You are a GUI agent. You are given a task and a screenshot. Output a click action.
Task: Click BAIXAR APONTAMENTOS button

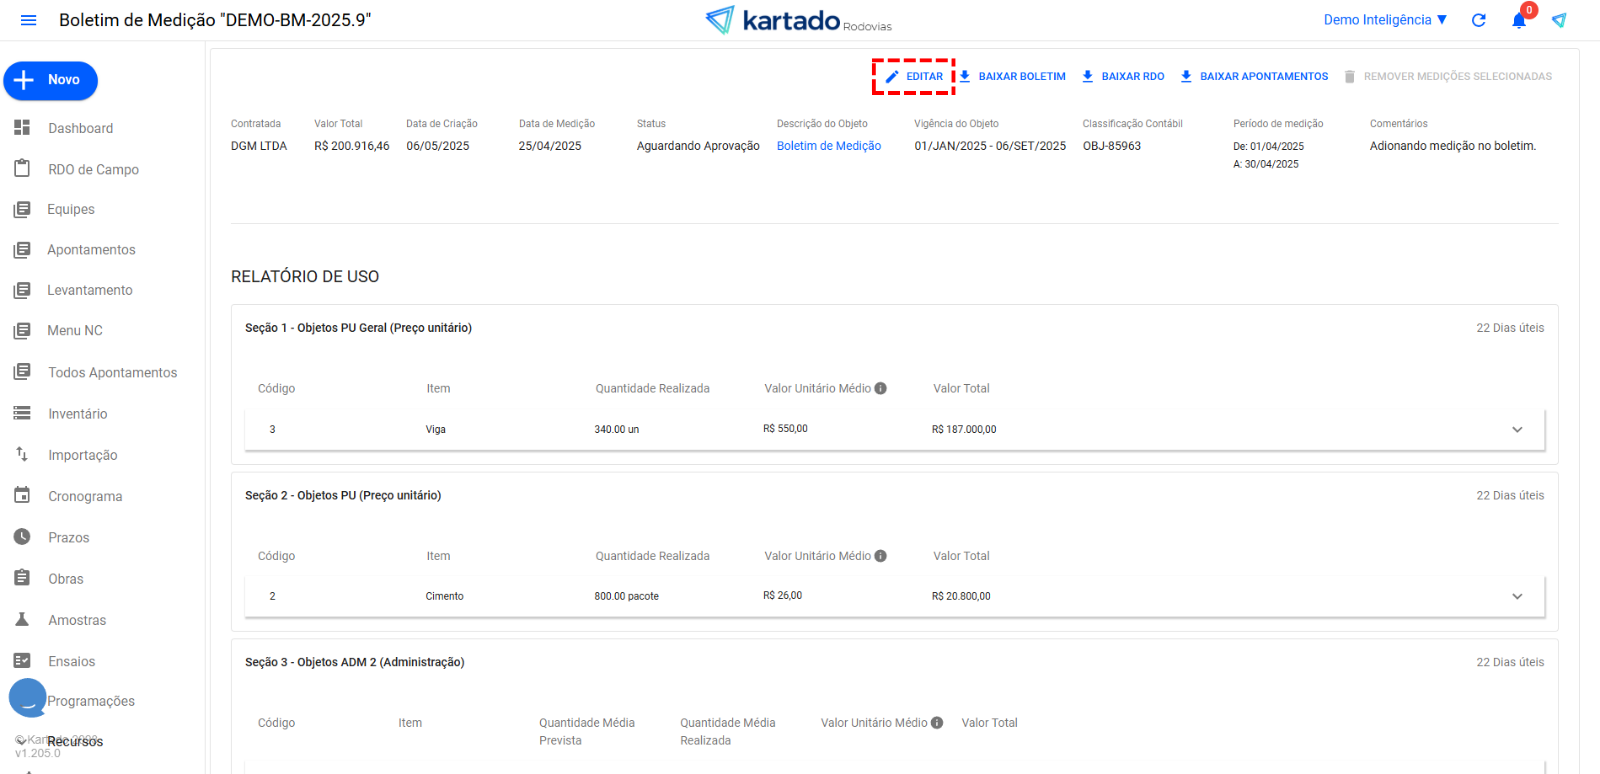tap(1254, 77)
